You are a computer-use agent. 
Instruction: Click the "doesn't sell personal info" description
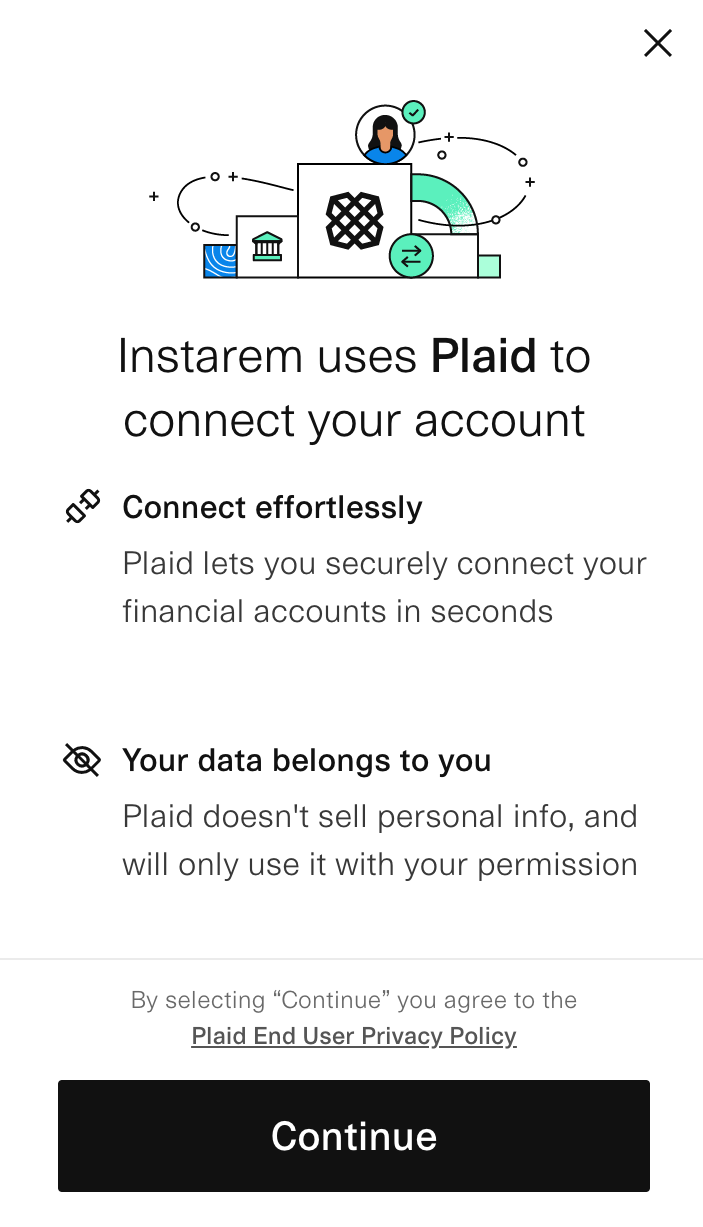pos(380,840)
